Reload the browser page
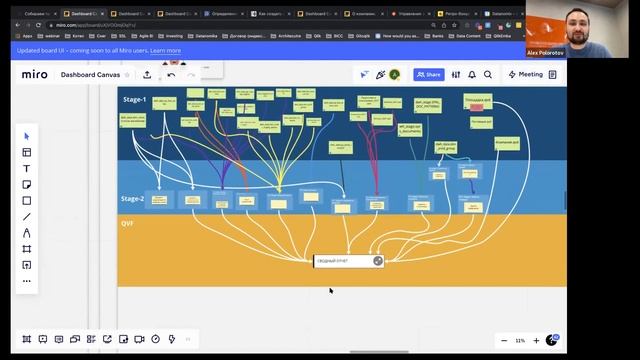This screenshot has width=640, height=360. (x=38, y=25)
